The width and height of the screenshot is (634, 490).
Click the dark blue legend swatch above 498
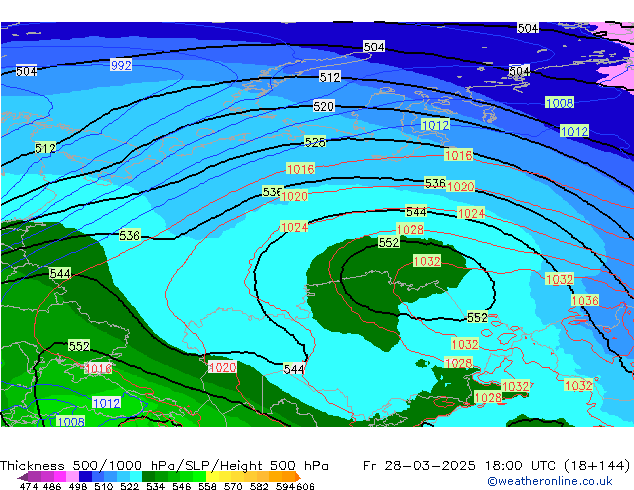point(85,476)
